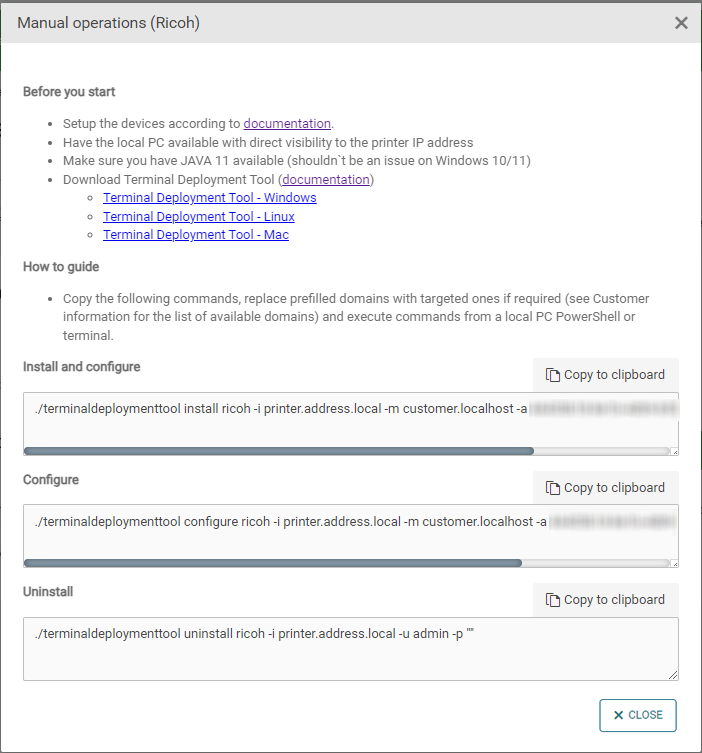
Task: Open the device setup documentation link
Action: click(287, 124)
